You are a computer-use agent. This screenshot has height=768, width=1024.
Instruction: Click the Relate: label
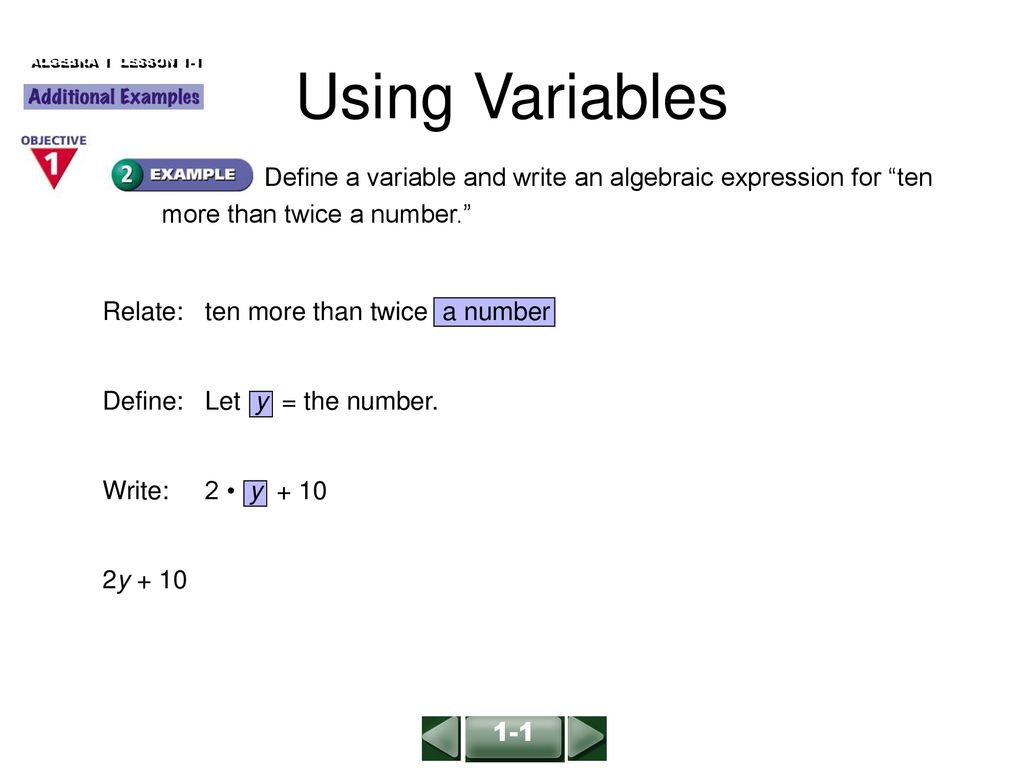(x=143, y=312)
